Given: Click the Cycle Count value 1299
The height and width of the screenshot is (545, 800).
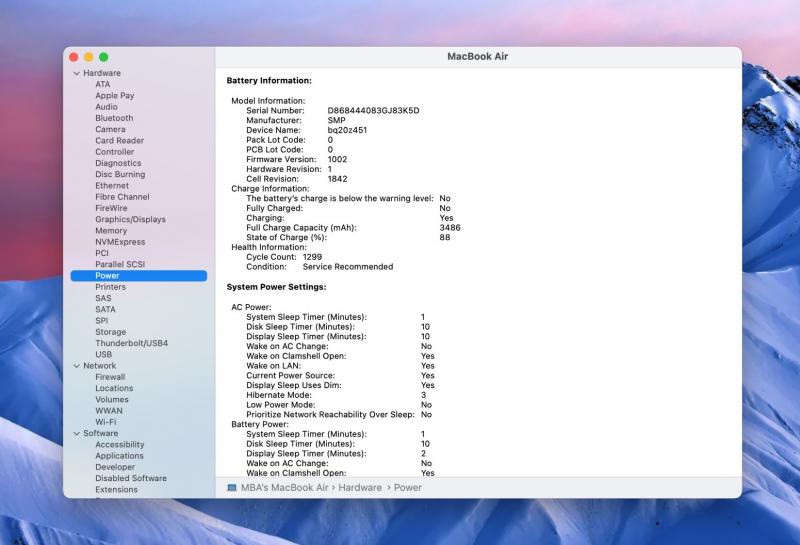Looking at the screenshot, I should [x=312, y=257].
